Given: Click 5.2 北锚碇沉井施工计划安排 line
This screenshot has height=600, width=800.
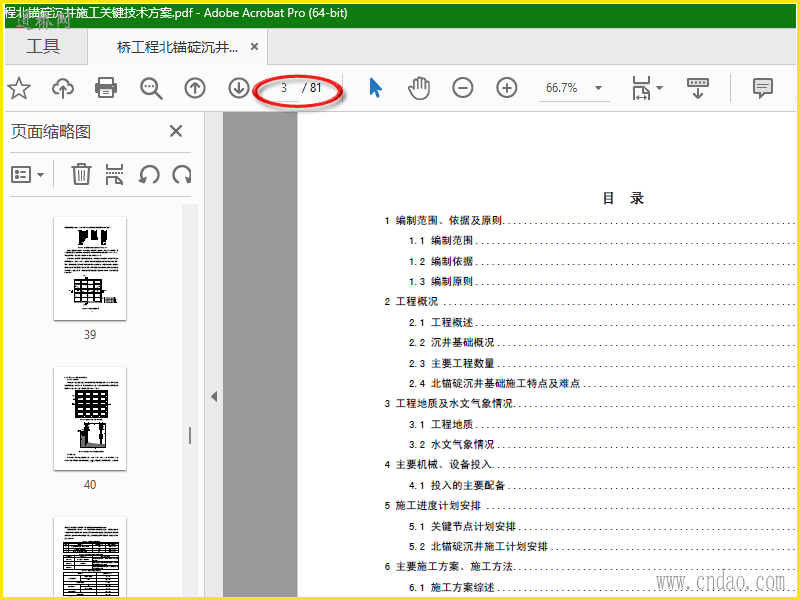Looking at the screenshot, I should pyautogui.click(x=604, y=546).
